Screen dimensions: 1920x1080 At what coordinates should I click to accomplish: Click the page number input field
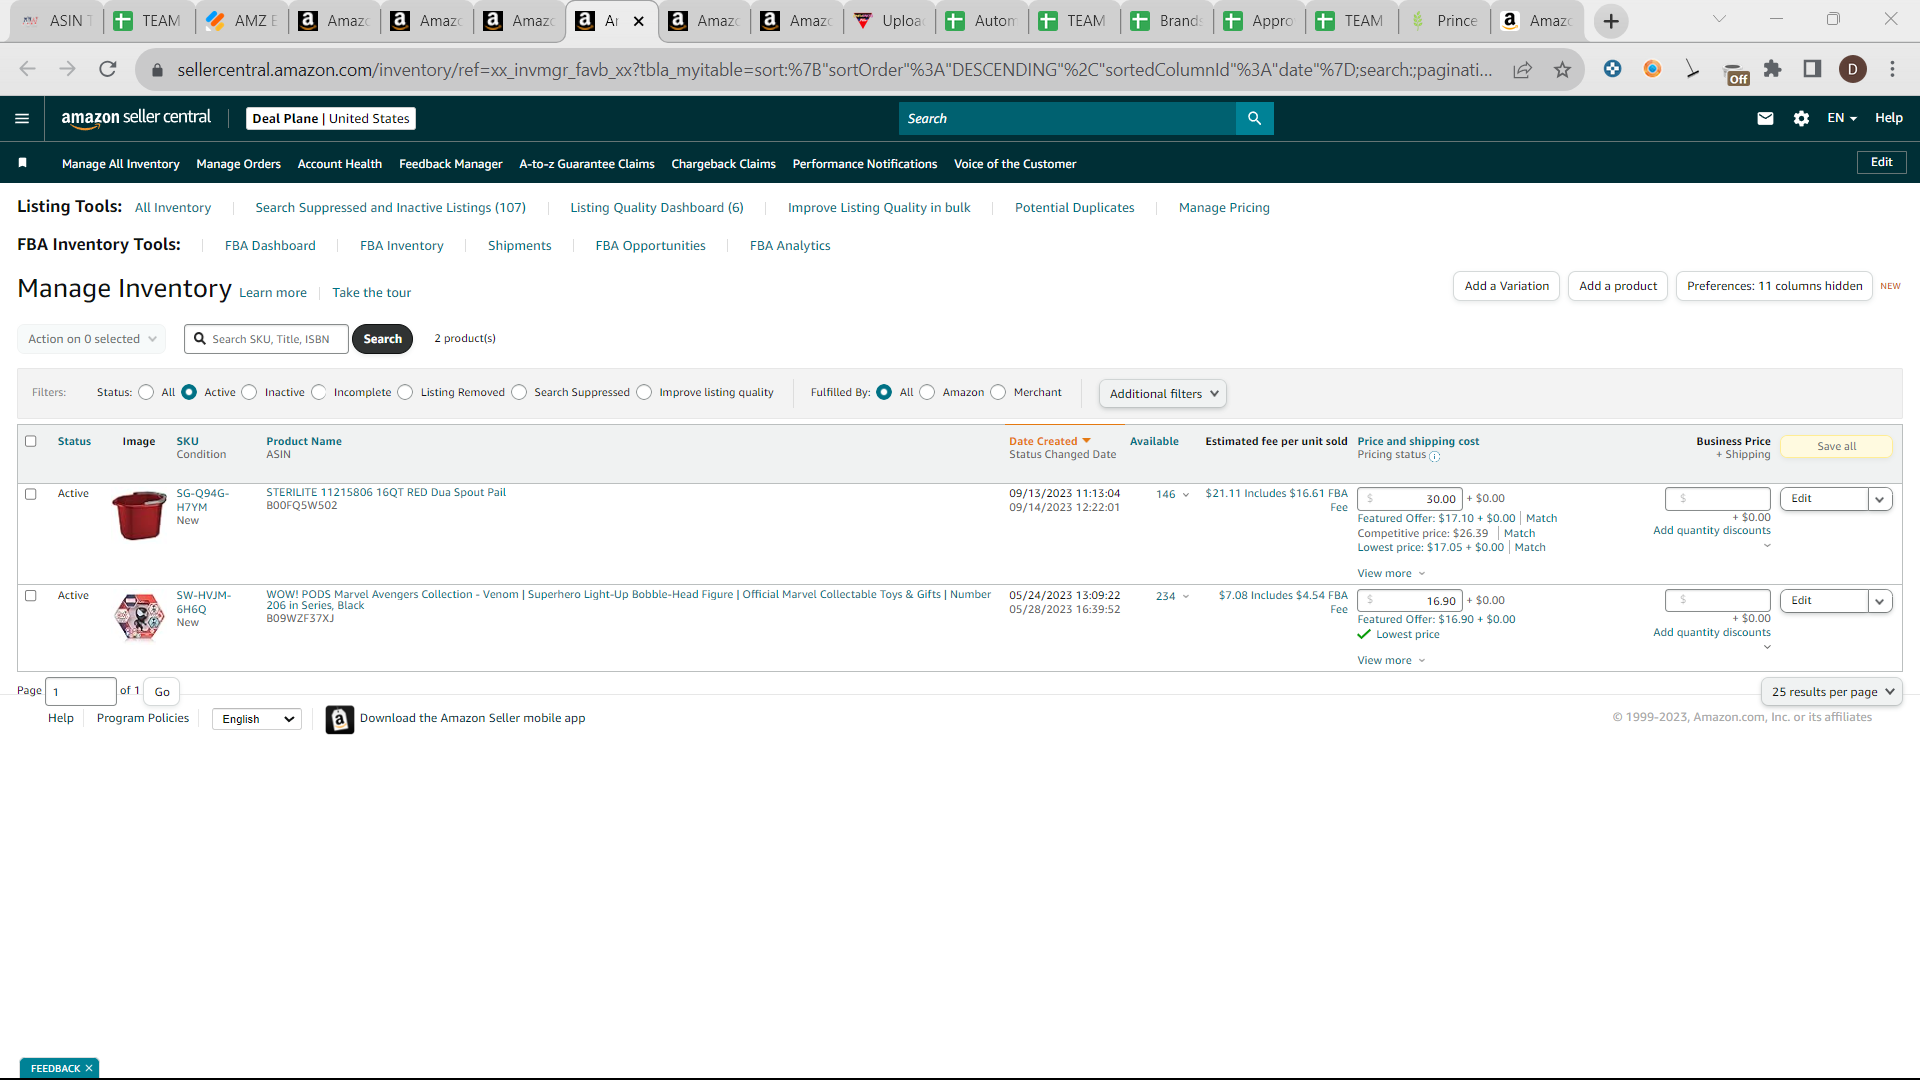point(81,692)
